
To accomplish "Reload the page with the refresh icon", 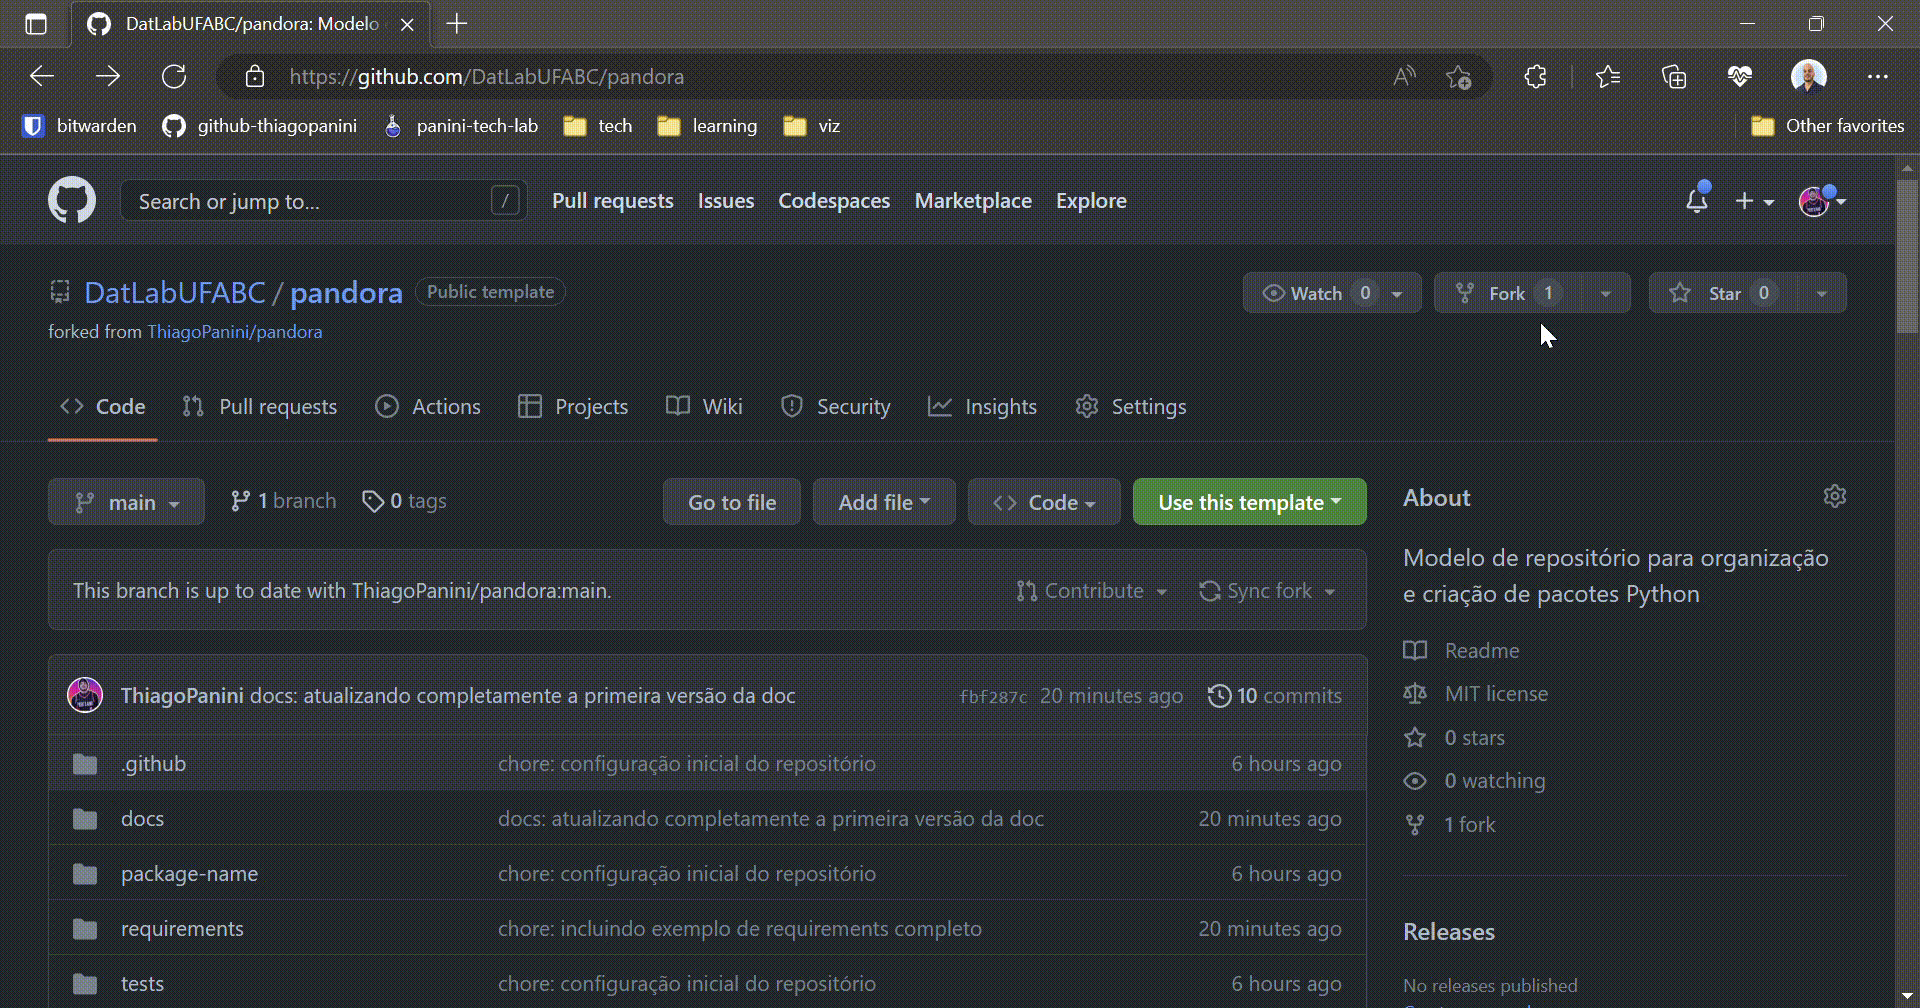I will pos(174,76).
